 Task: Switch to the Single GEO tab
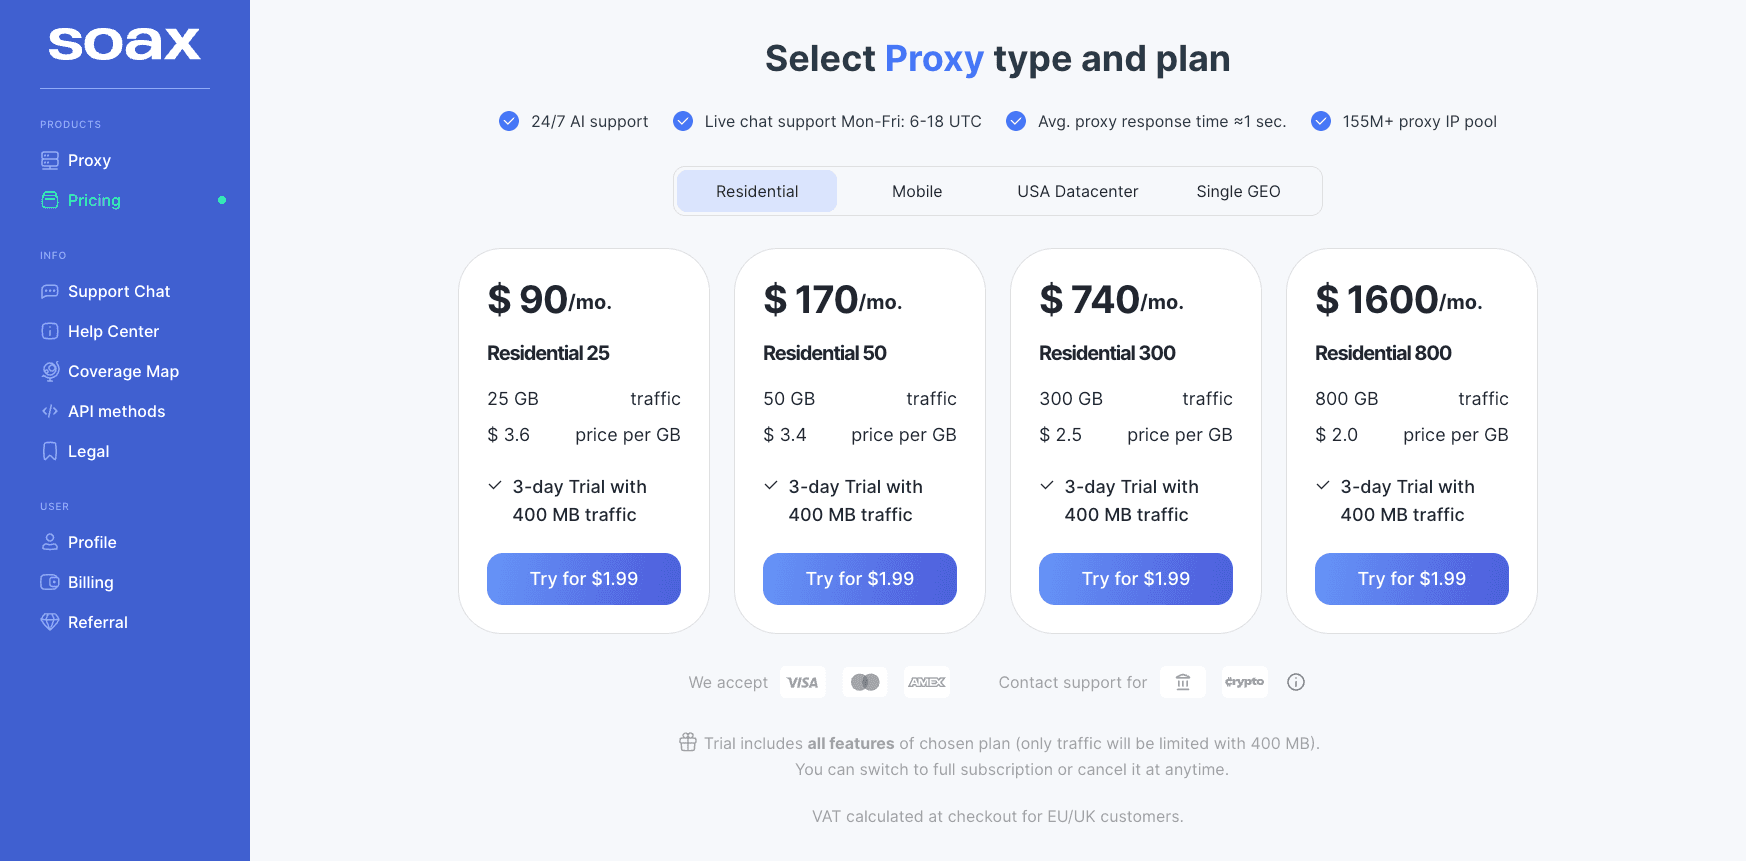1238,192
